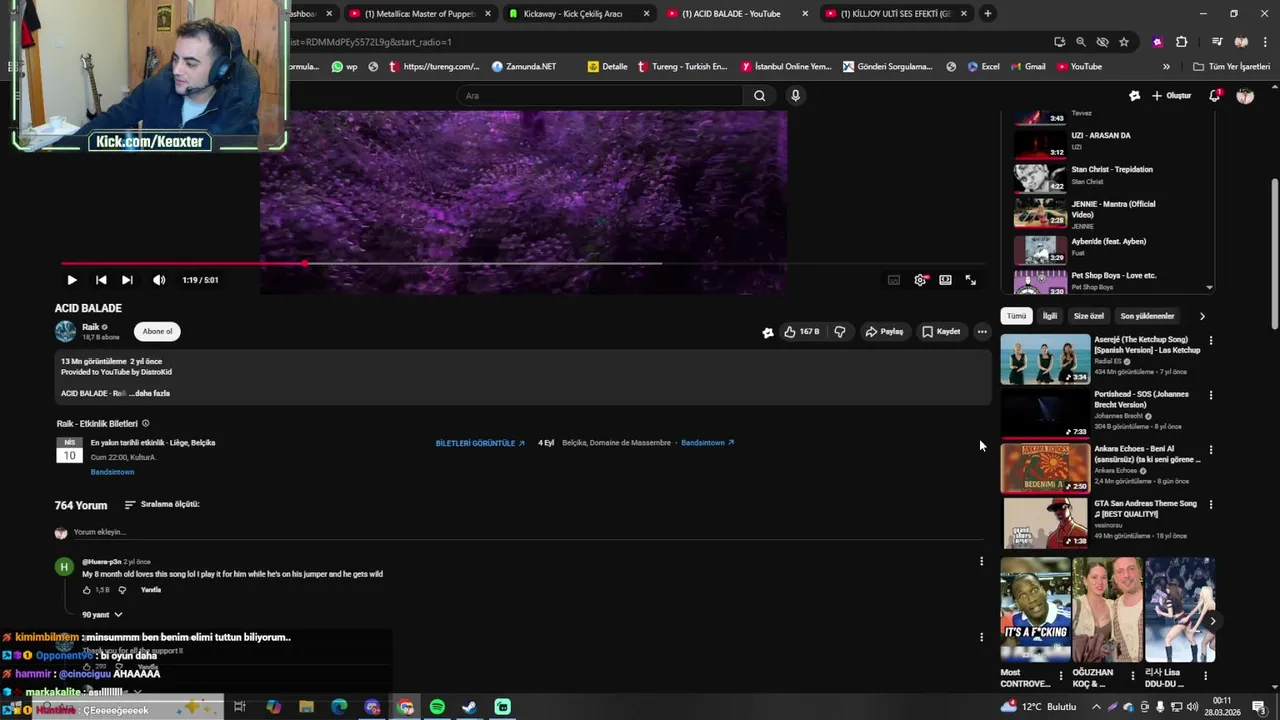Share the video via Paylaş
Image resolution: width=1280 pixels, height=720 pixels.
(884, 332)
